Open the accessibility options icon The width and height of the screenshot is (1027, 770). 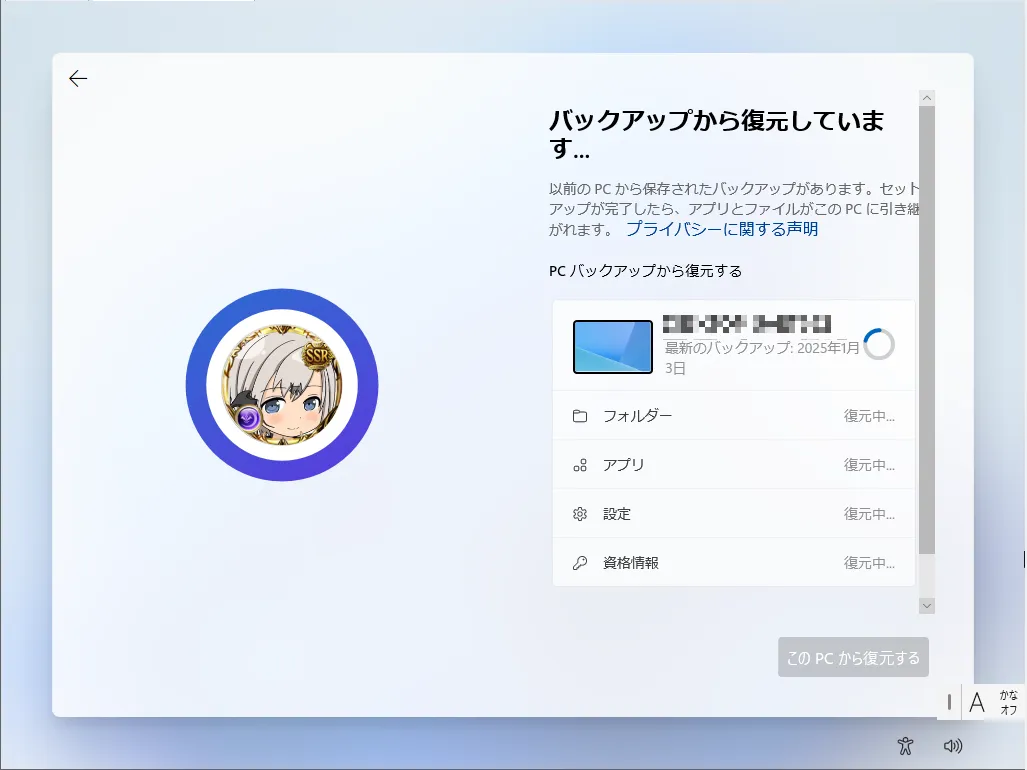(905, 746)
